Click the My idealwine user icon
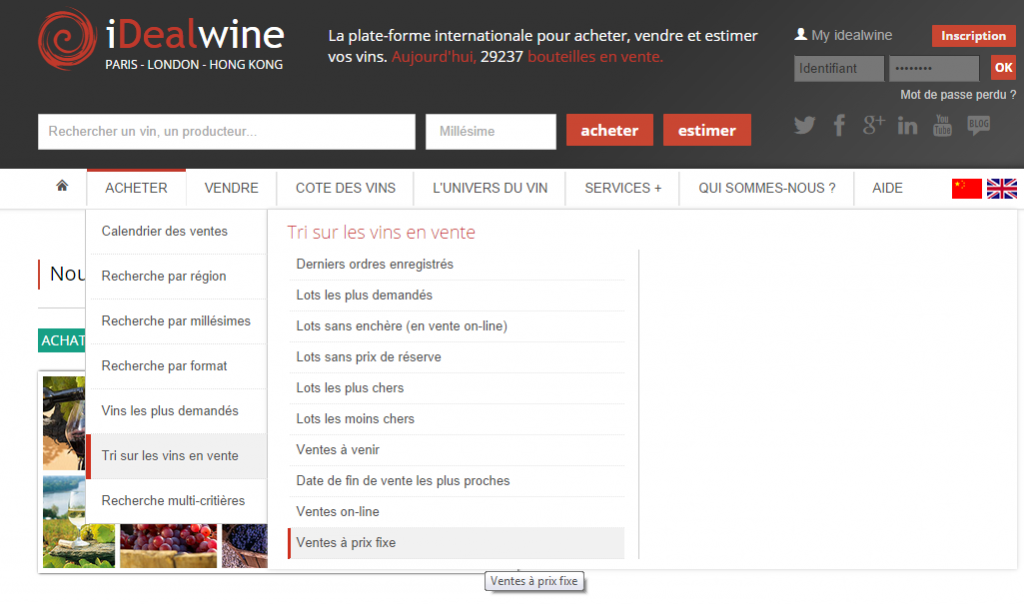This screenshot has height=605, width=1024. click(x=801, y=34)
